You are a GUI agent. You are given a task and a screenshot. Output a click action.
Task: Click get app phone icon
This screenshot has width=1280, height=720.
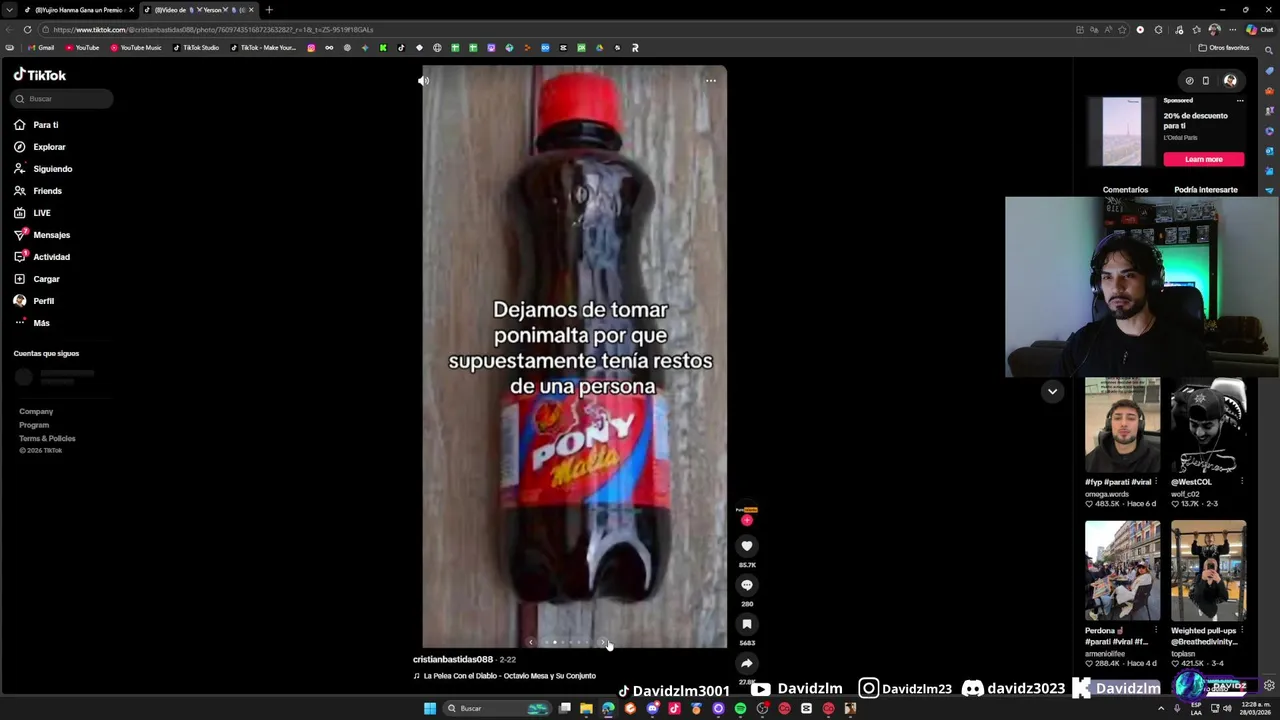1206,81
